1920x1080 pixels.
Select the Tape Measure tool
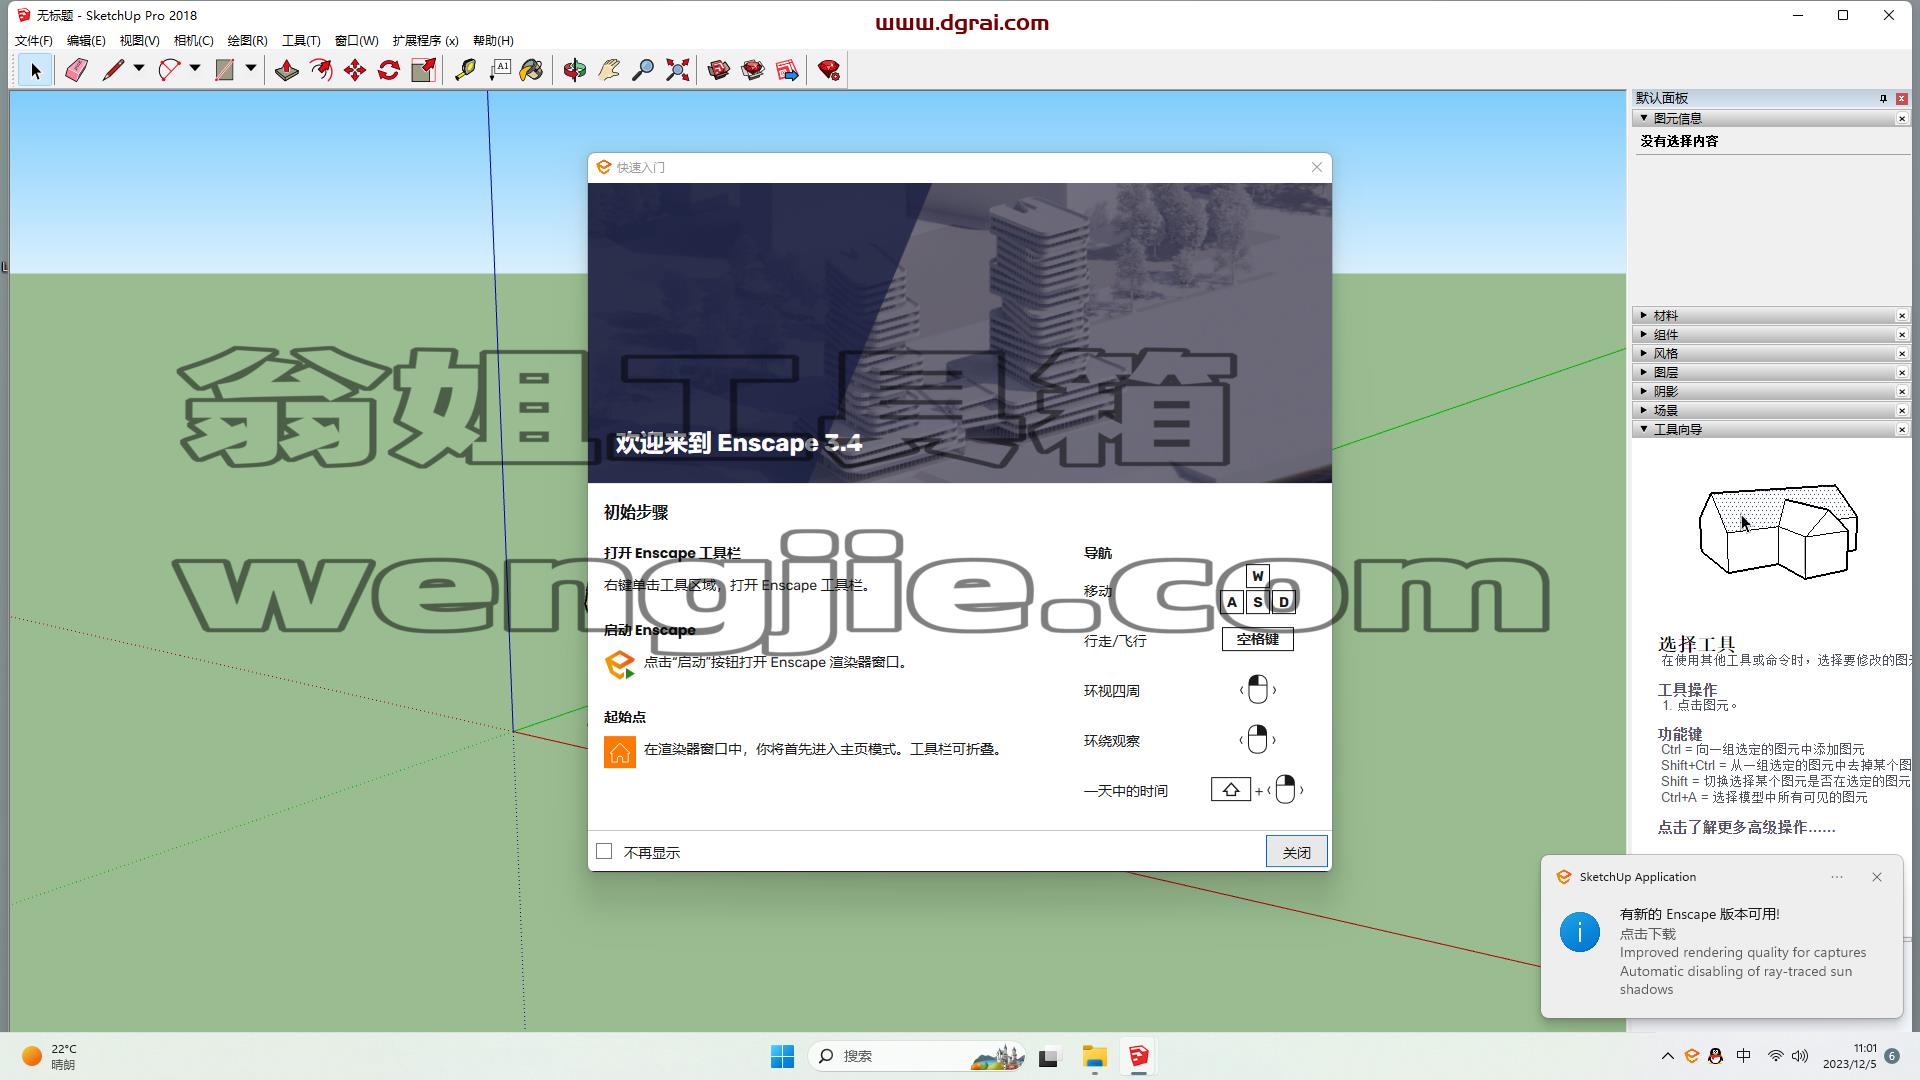465,70
